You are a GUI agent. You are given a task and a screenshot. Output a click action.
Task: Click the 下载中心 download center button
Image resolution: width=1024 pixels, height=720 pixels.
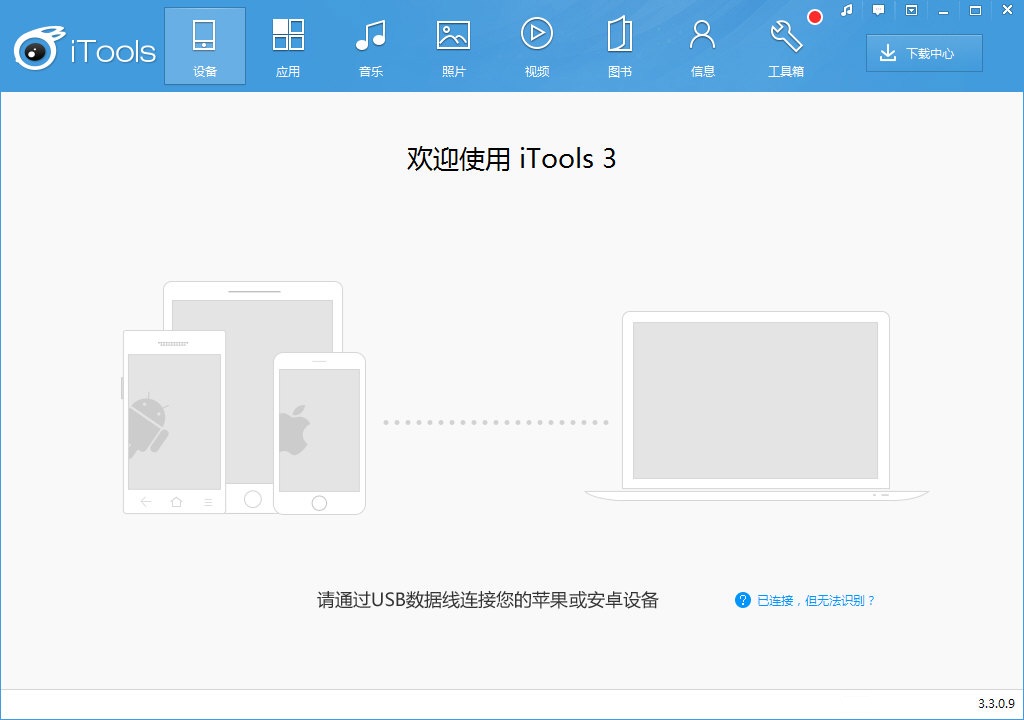click(x=924, y=53)
